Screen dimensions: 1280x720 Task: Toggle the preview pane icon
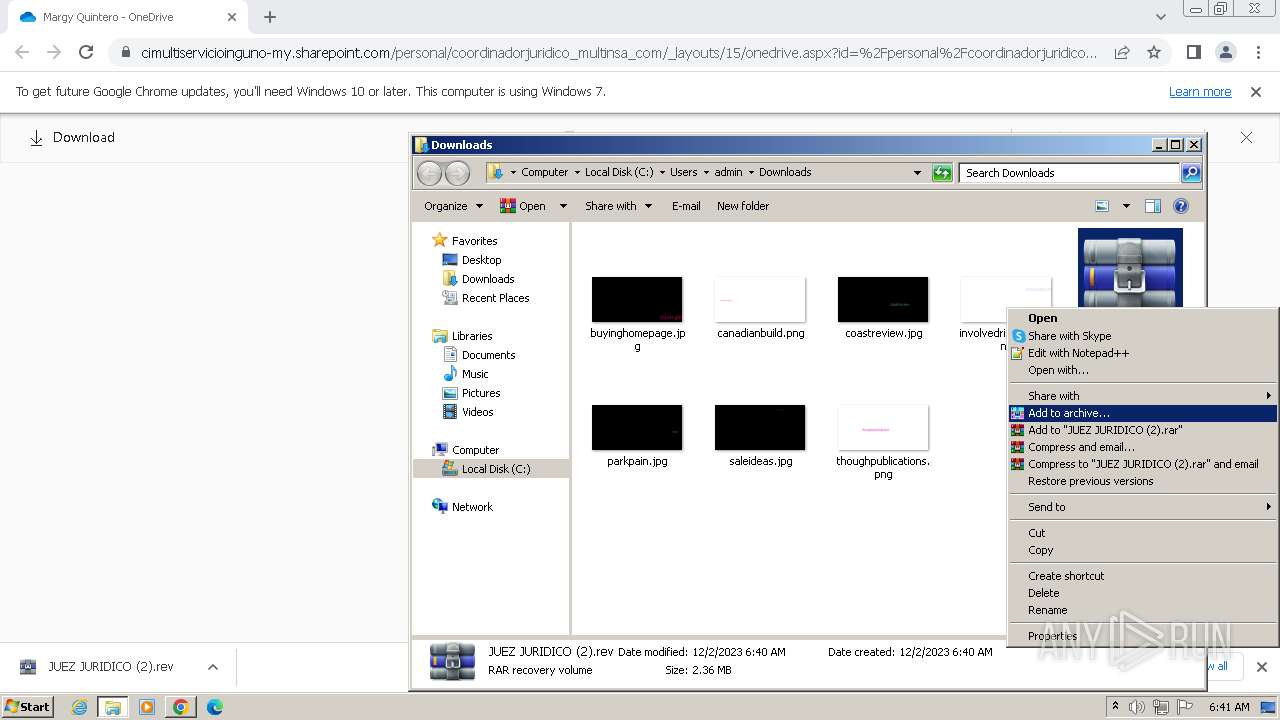point(1153,206)
